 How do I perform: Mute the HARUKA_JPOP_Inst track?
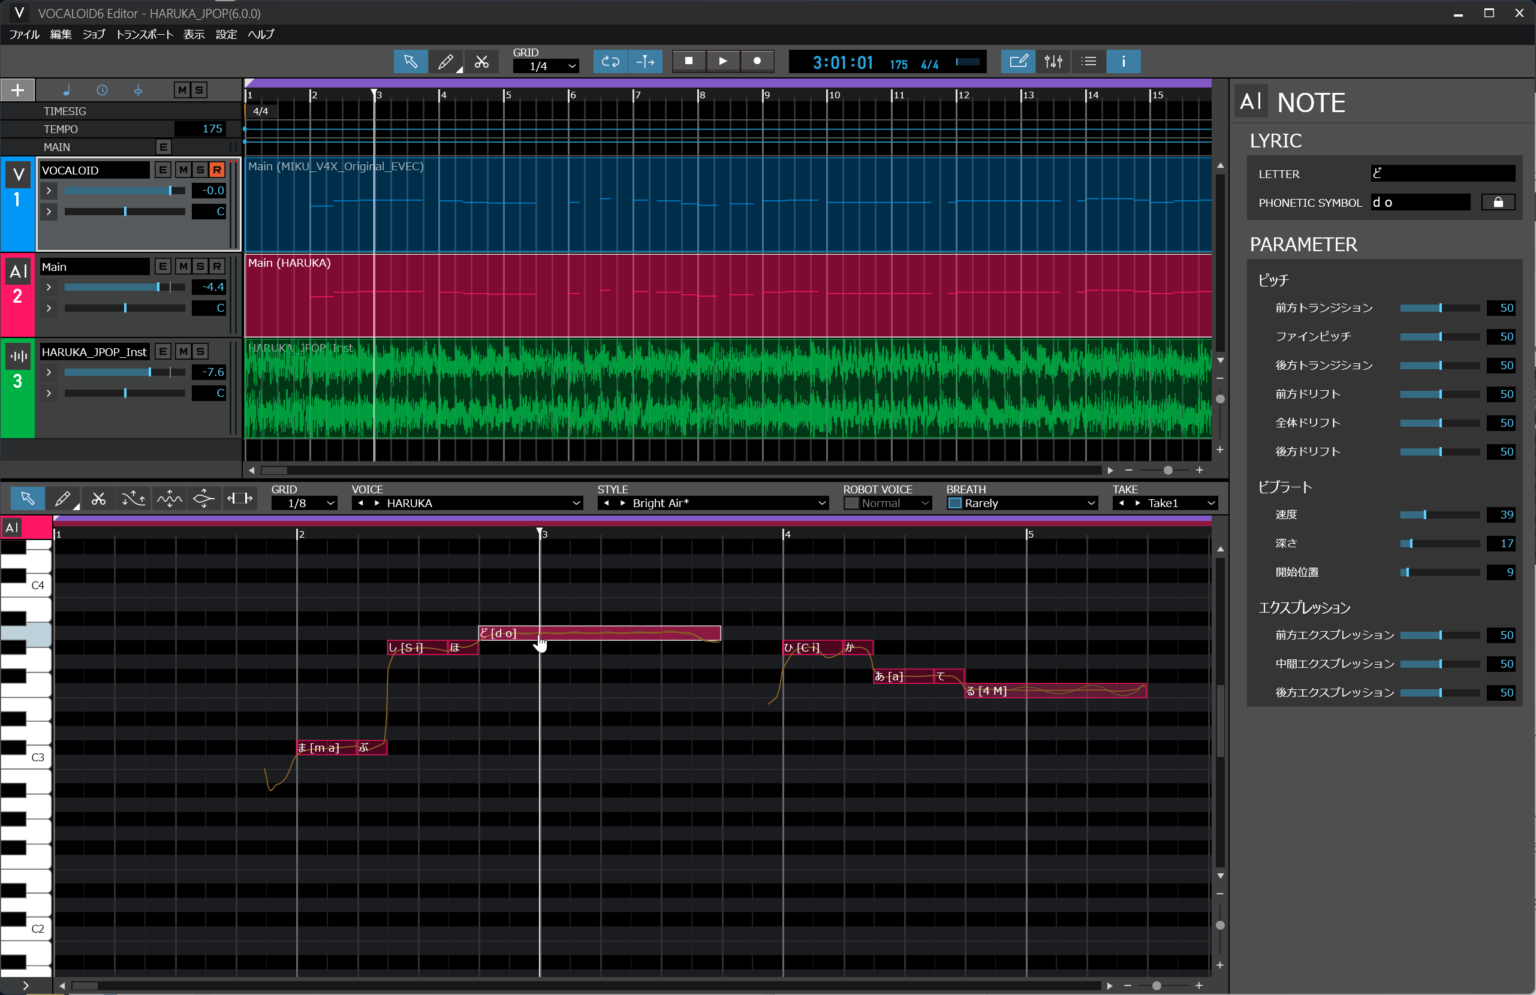click(x=183, y=352)
